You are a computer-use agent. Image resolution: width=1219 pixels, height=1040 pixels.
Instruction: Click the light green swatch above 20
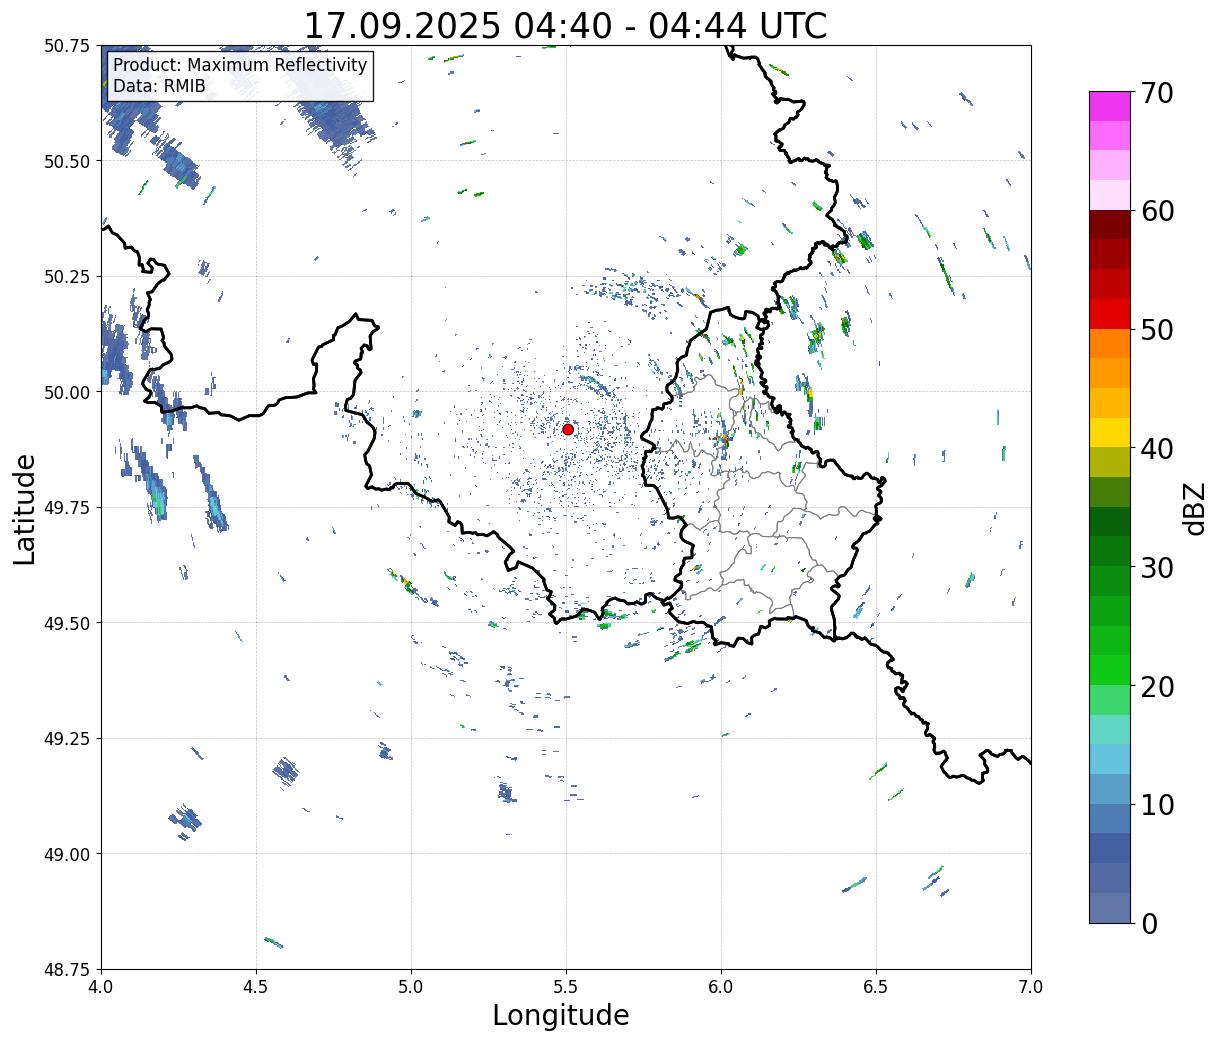[x=1110, y=699]
